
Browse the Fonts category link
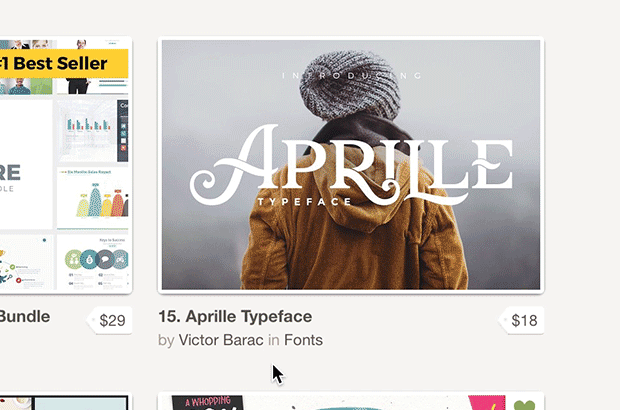(303, 340)
